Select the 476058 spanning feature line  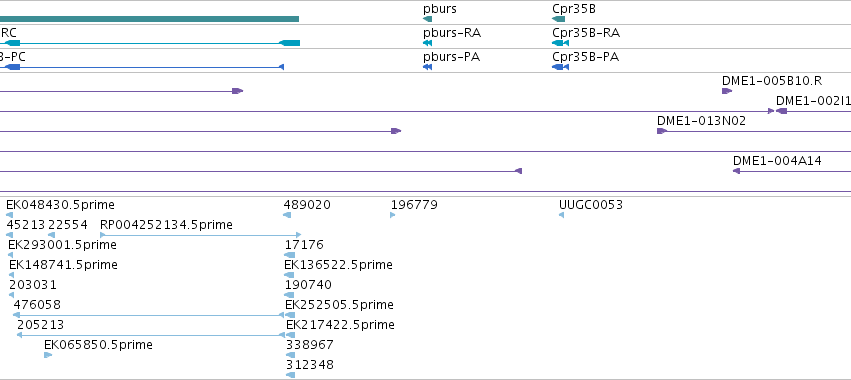(148, 315)
